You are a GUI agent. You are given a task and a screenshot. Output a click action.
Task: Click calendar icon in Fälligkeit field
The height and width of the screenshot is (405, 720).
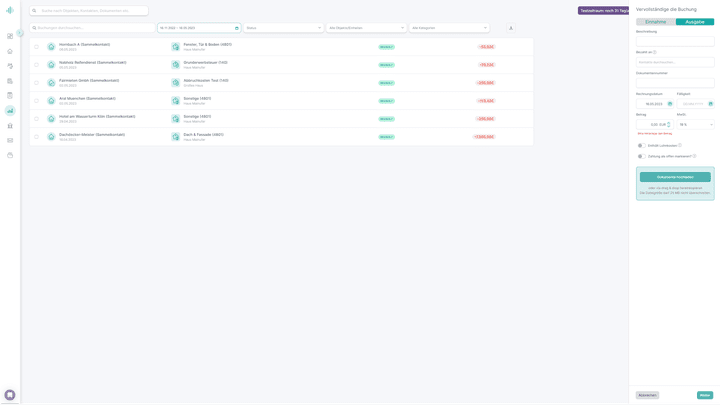tap(711, 104)
